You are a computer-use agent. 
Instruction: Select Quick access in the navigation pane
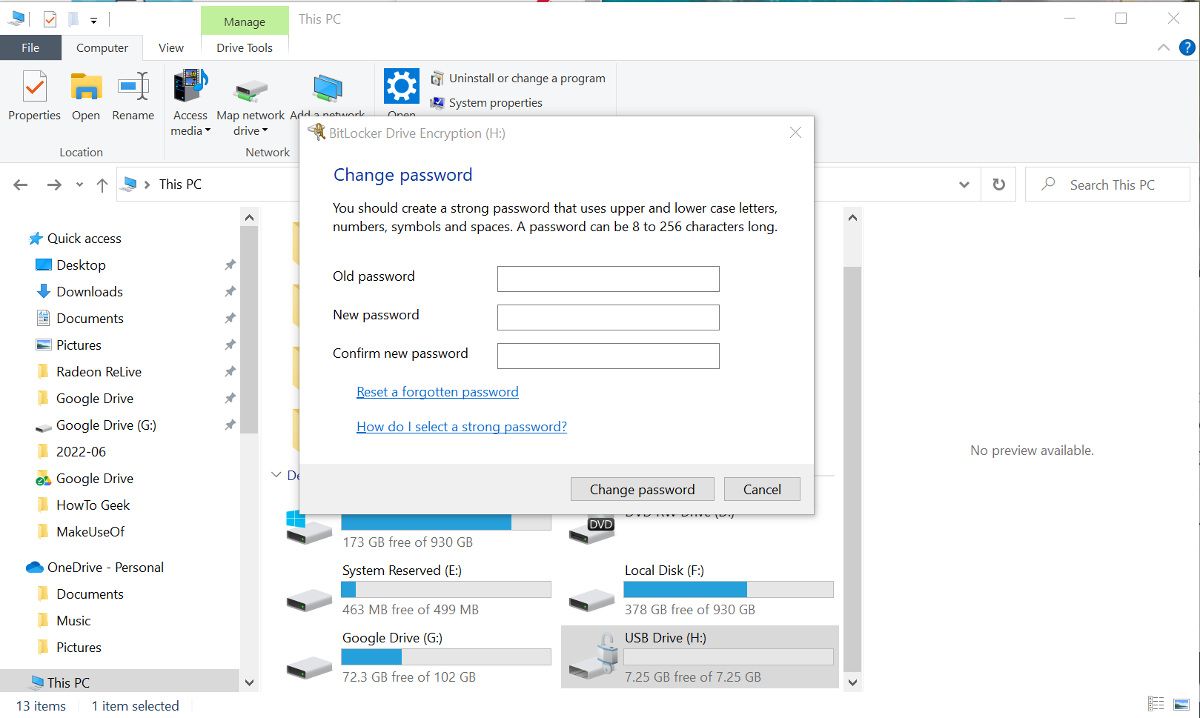(84, 238)
